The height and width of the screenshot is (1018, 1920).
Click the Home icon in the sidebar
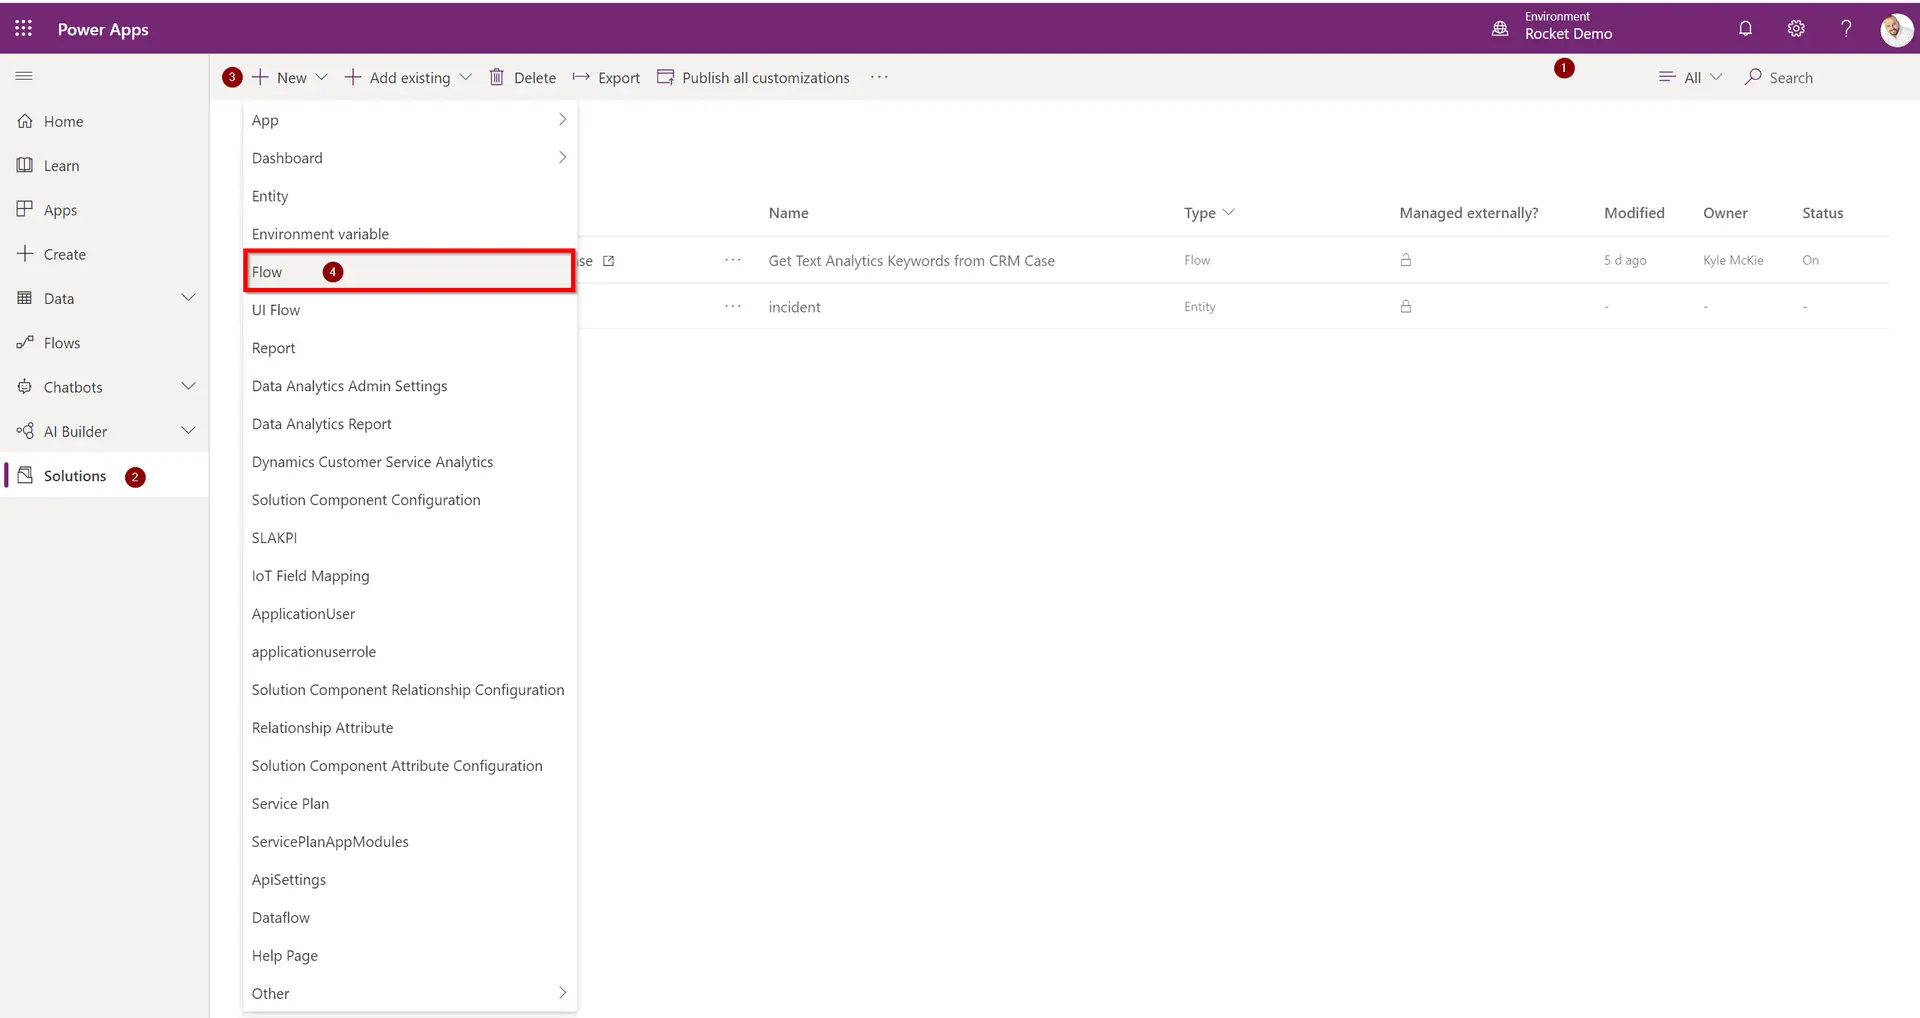(x=25, y=121)
